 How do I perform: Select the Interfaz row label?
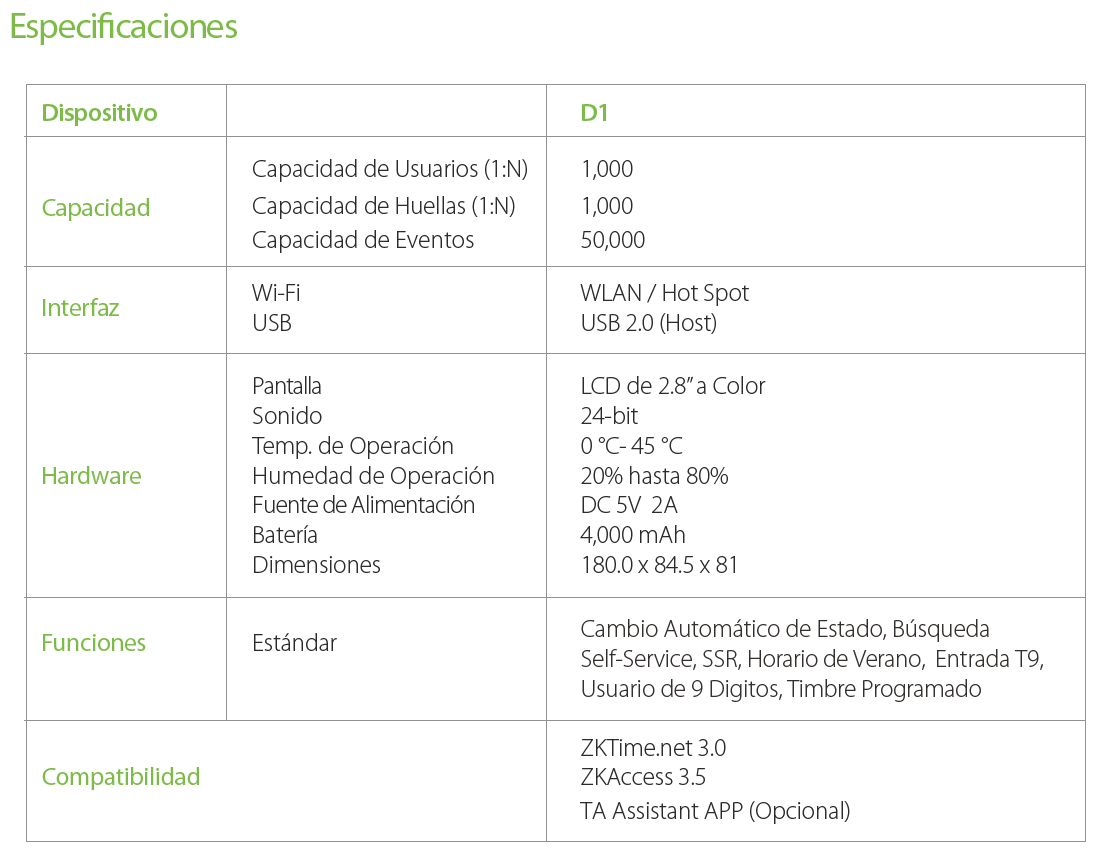tap(80, 308)
